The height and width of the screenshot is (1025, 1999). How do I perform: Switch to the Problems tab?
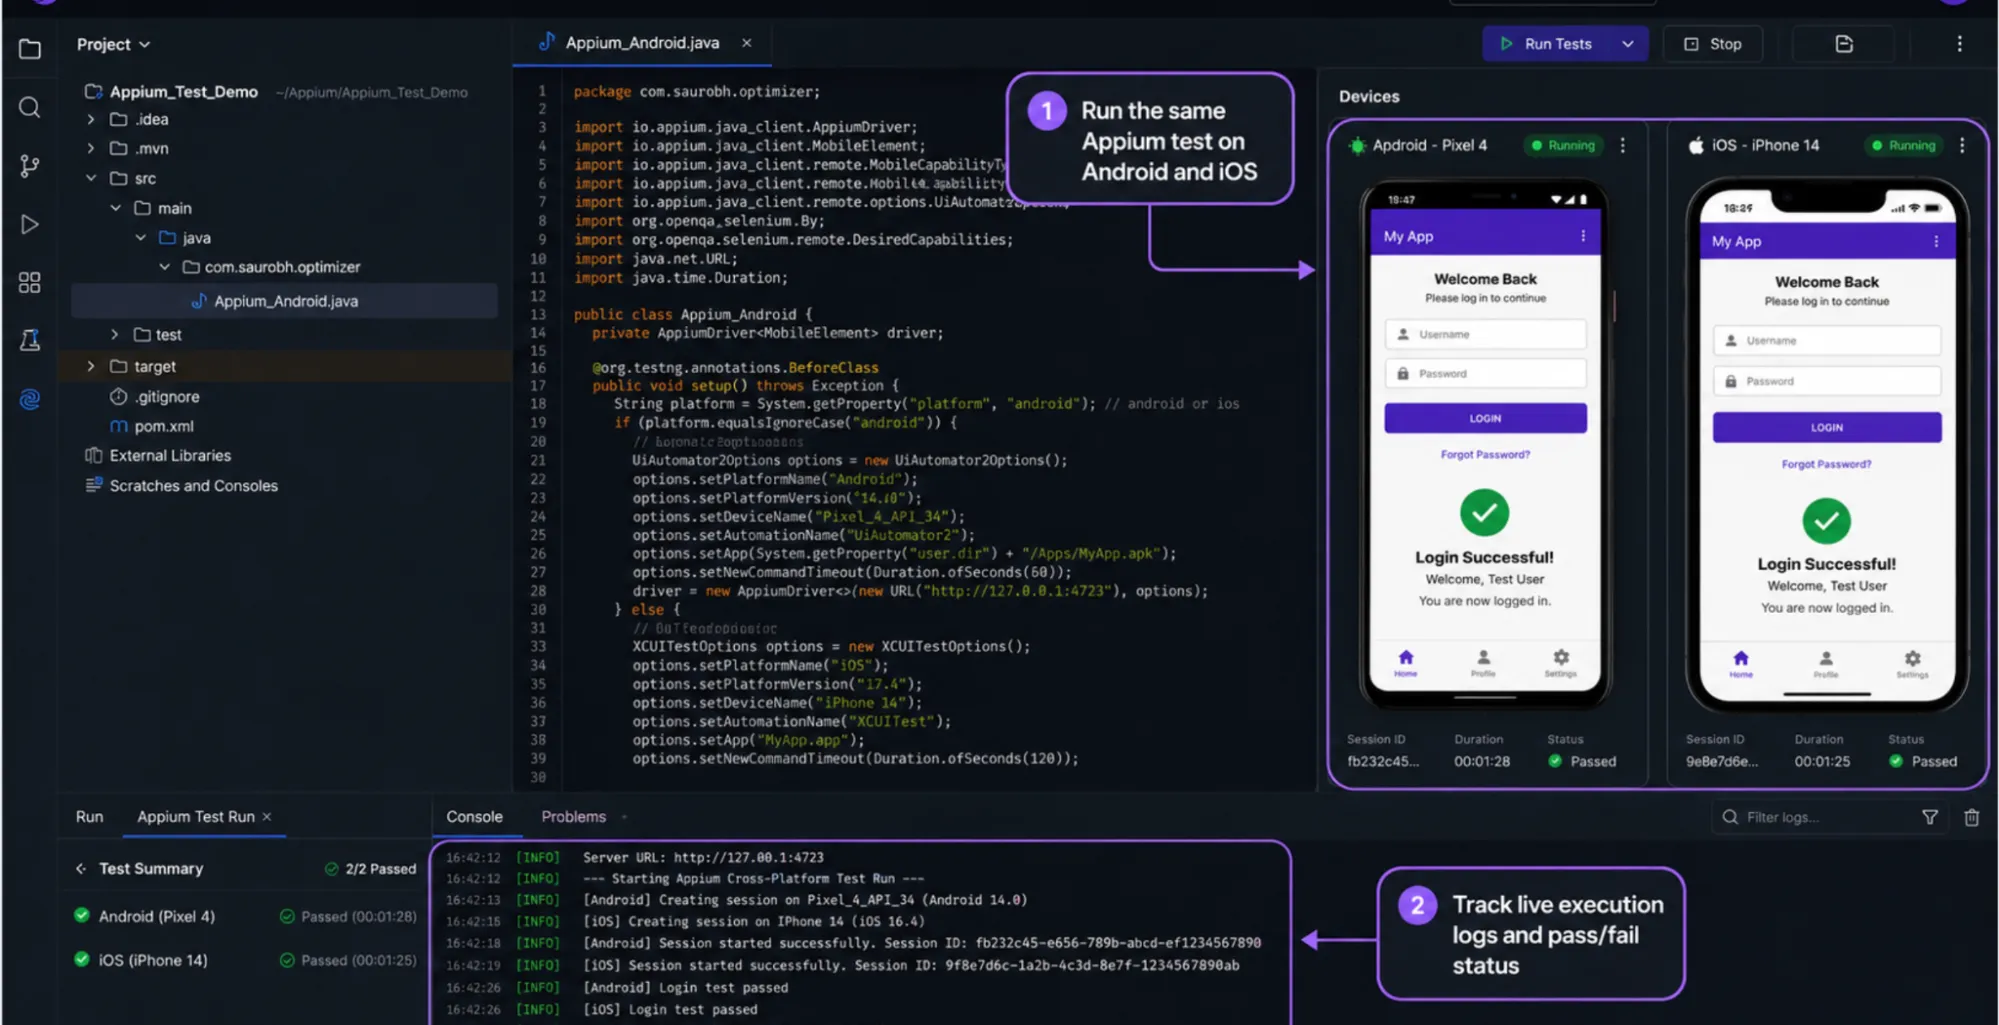click(573, 817)
